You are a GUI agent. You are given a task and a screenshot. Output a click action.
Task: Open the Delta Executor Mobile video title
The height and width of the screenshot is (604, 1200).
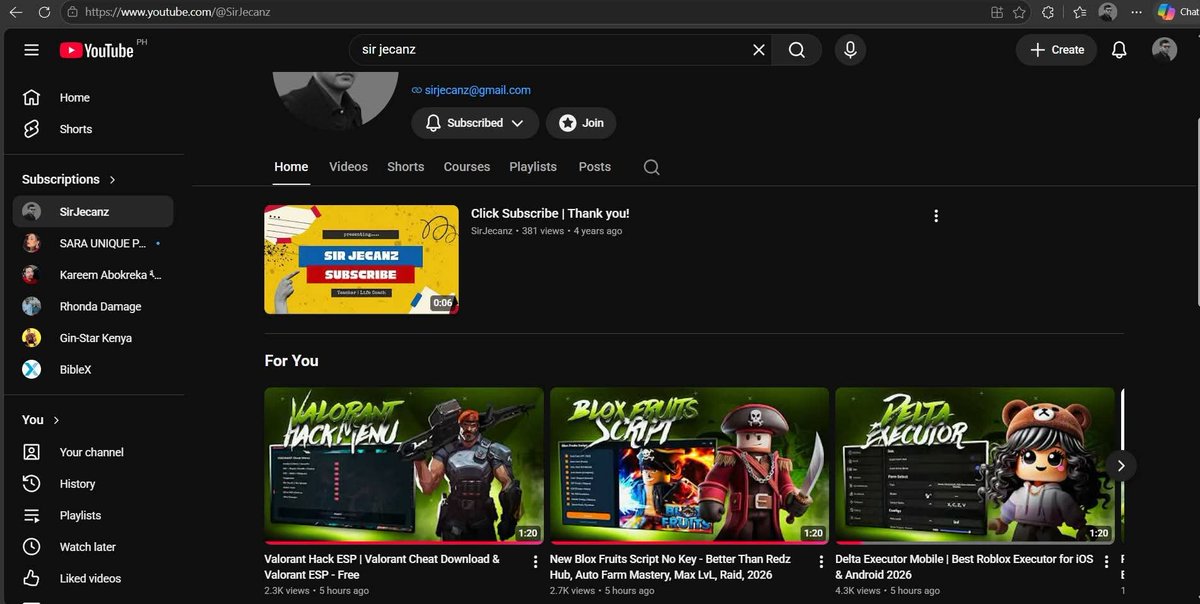964,567
